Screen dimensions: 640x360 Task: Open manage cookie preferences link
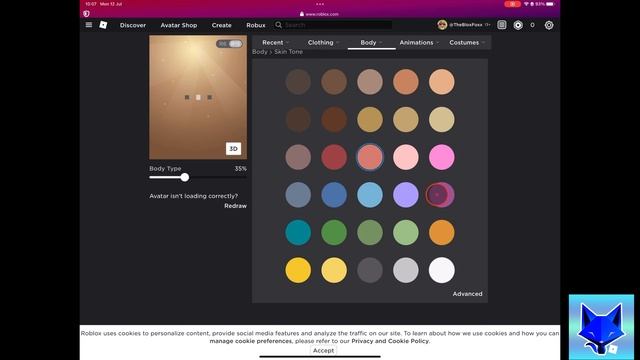(x=251, y=341)
